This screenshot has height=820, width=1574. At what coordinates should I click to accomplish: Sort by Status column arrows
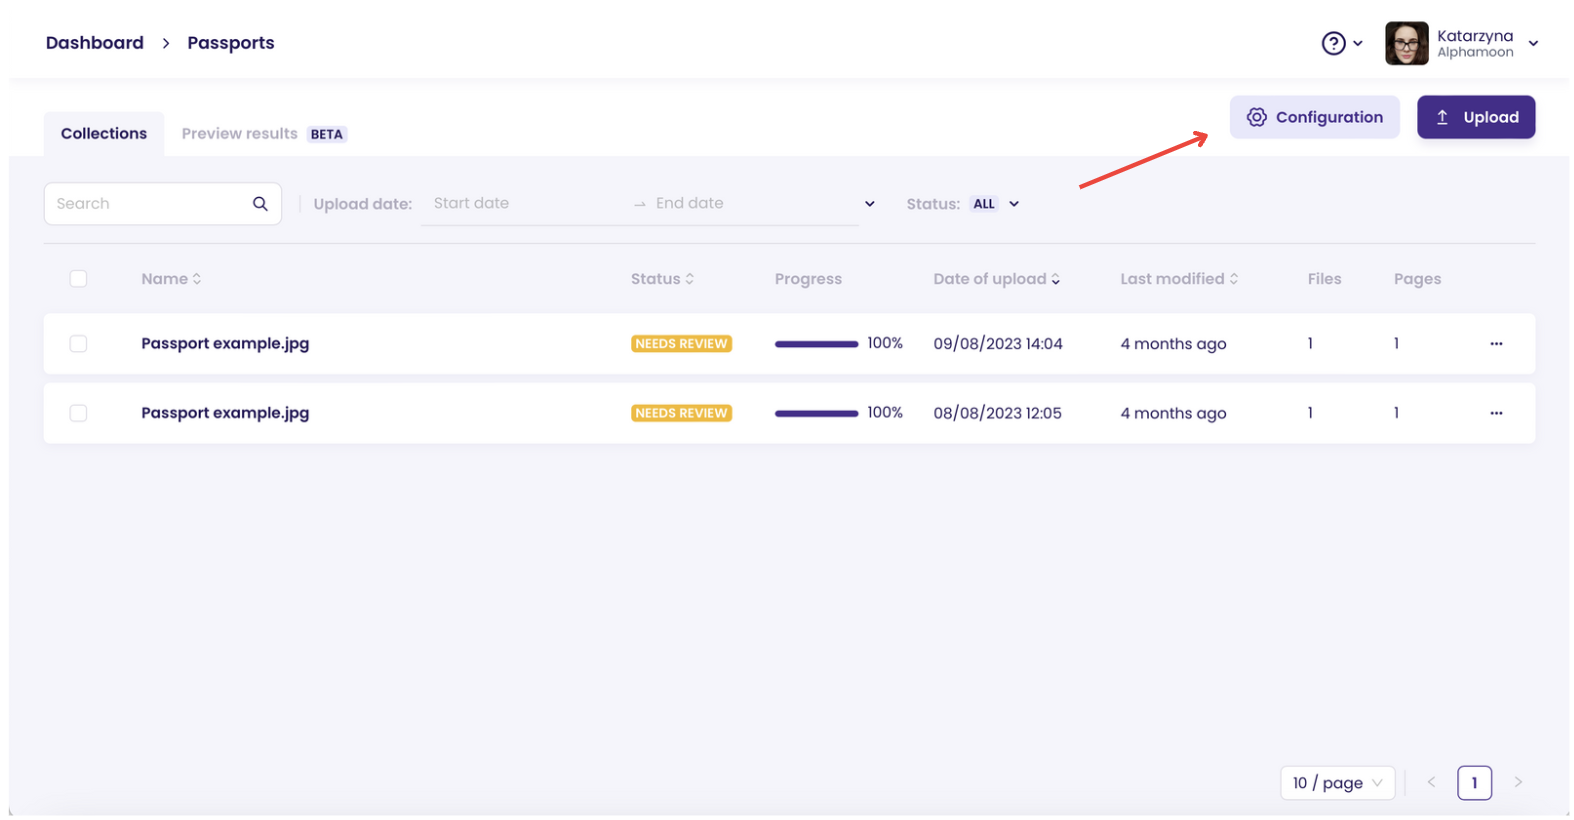coord(689,279)
